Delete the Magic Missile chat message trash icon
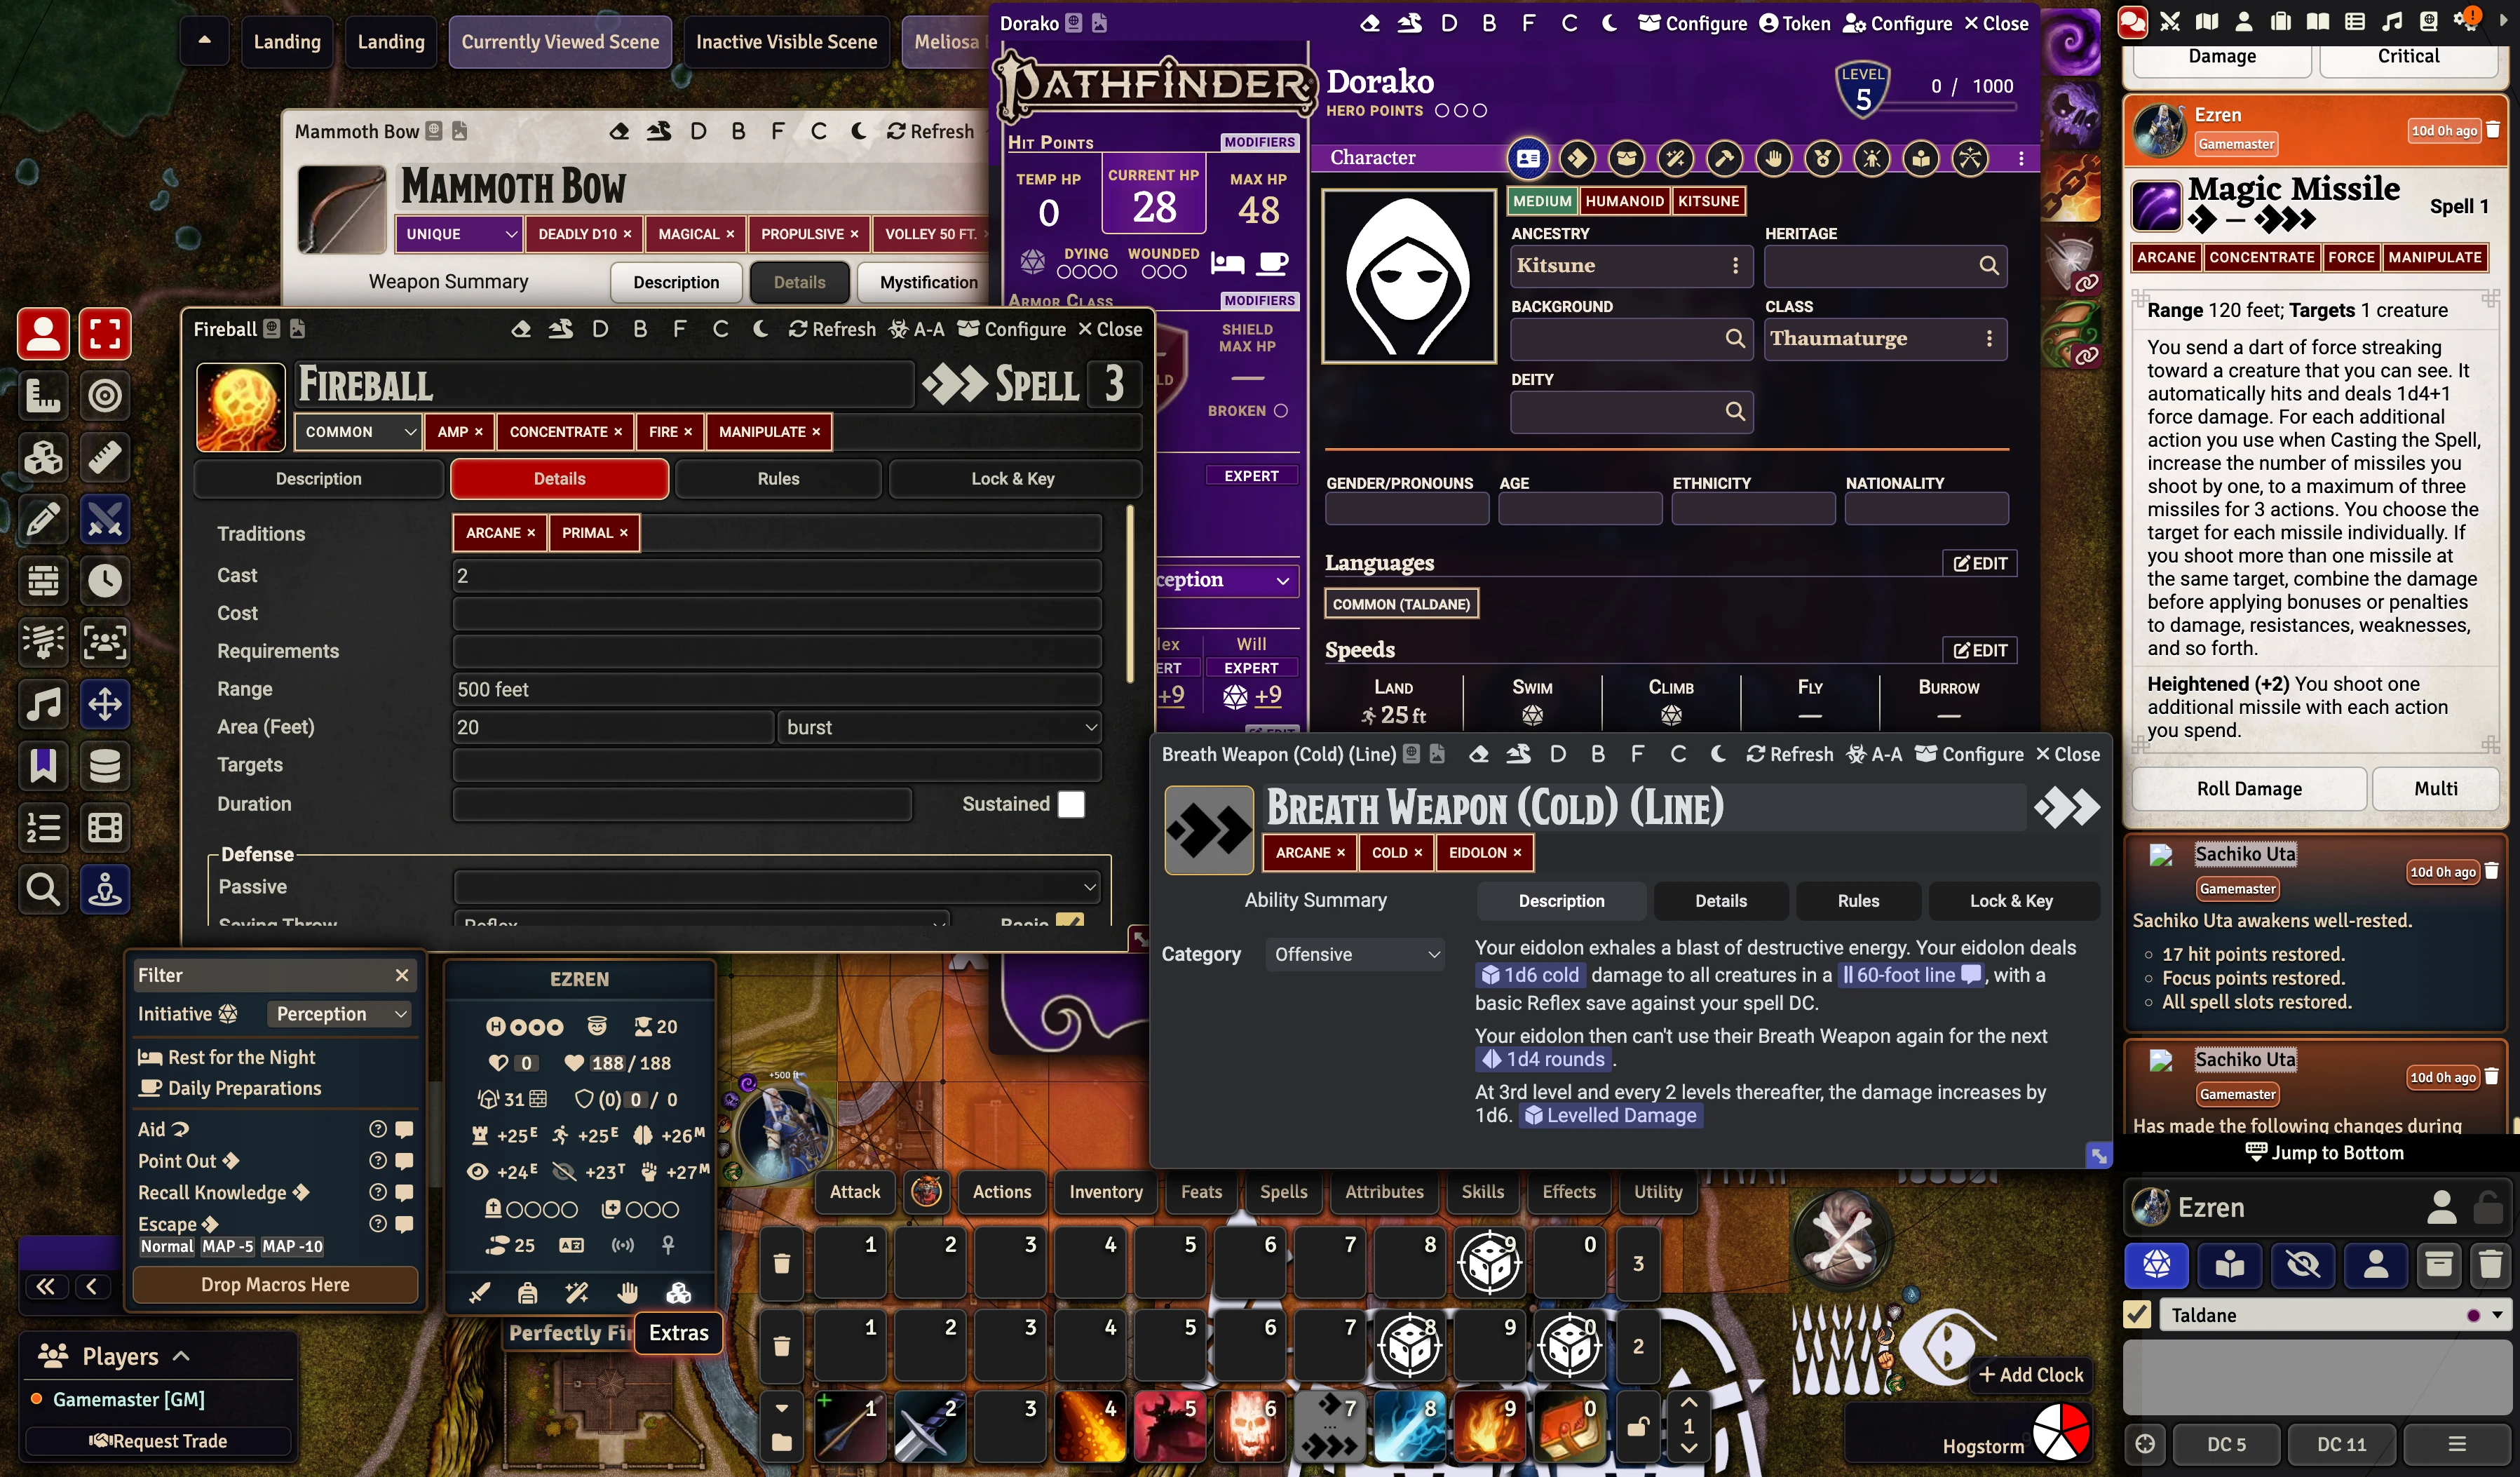 (2493, 130)
